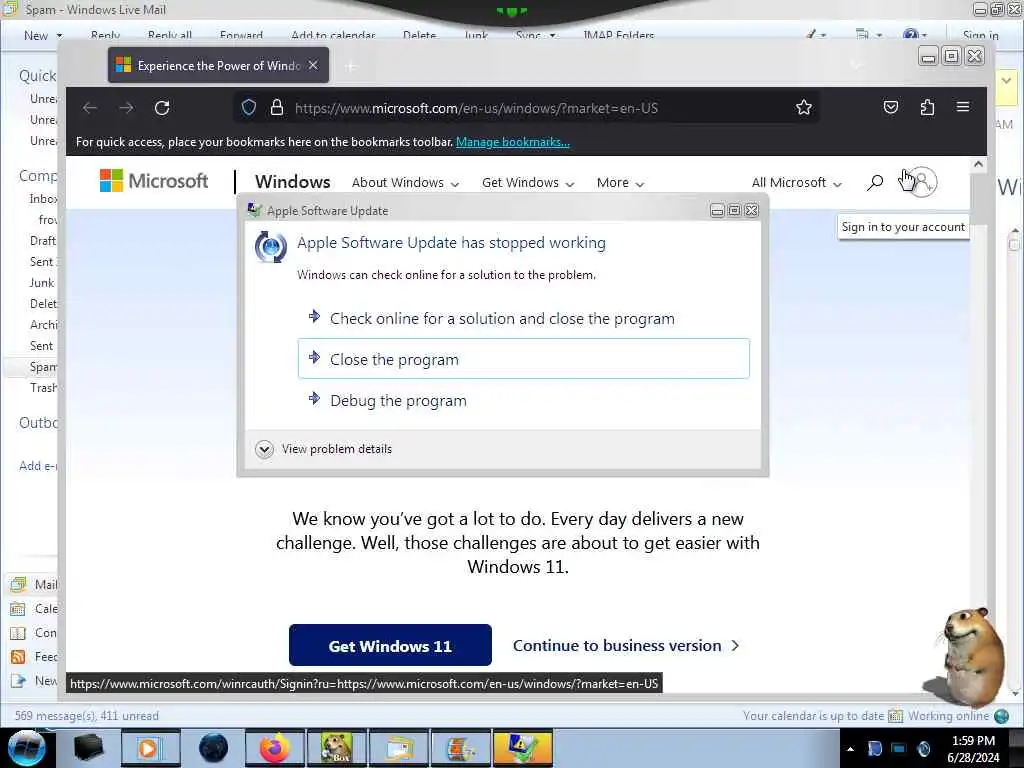This screenshot has height=768, width=1024.
Task: List all Firefox tabs dropdown arrow
Action: 857,65
